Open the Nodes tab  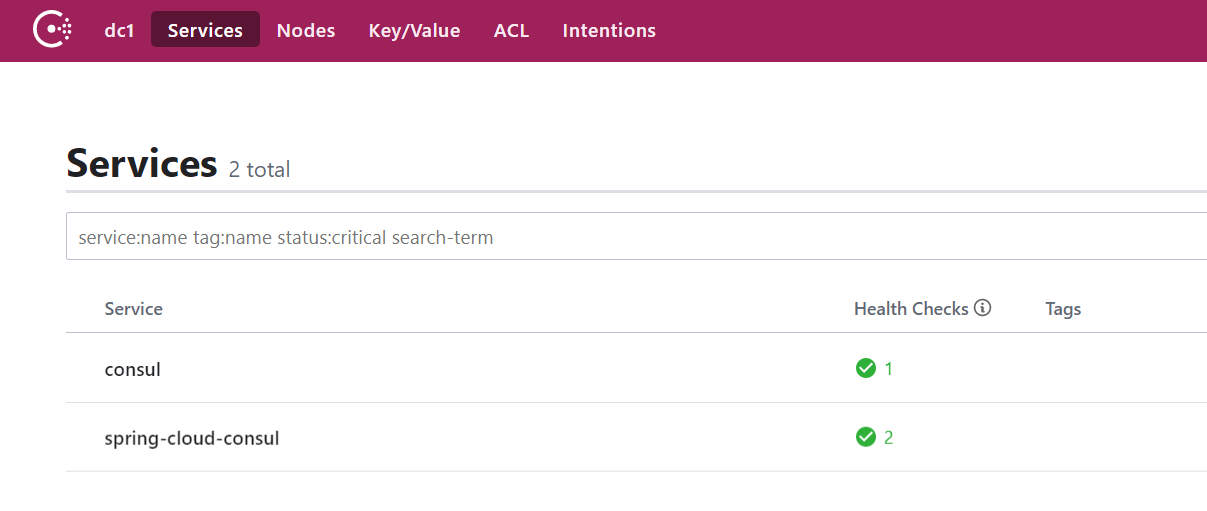click(x=306, y=30)
